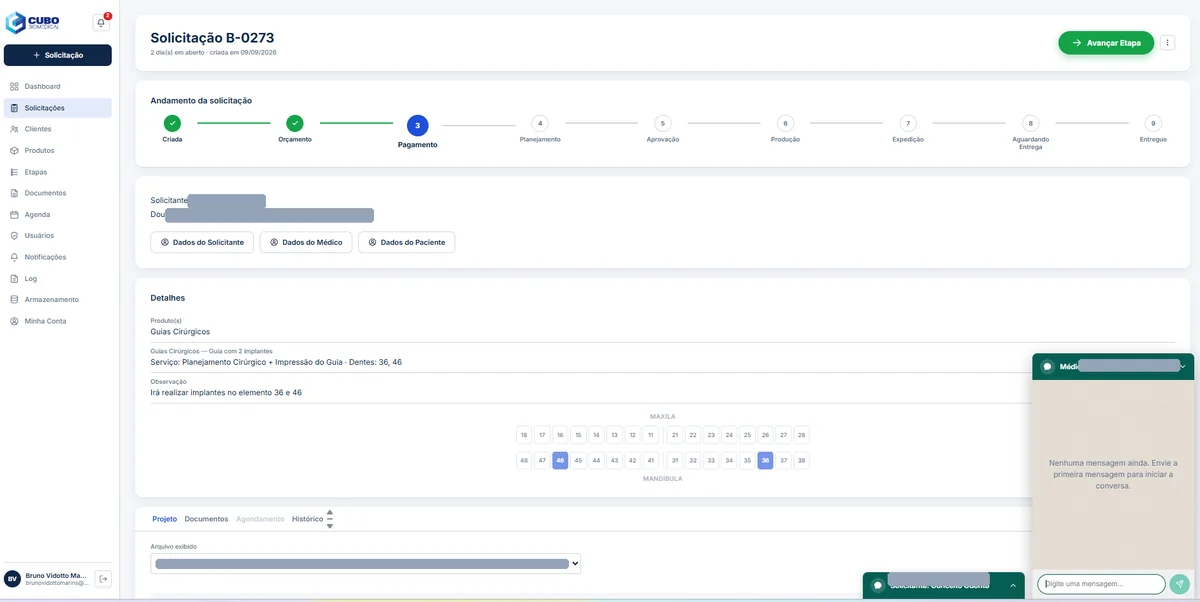This screenshot has width=1200, height=602.
Task: Expand the Solicitante chat panel chevron
Action: 1012,585
